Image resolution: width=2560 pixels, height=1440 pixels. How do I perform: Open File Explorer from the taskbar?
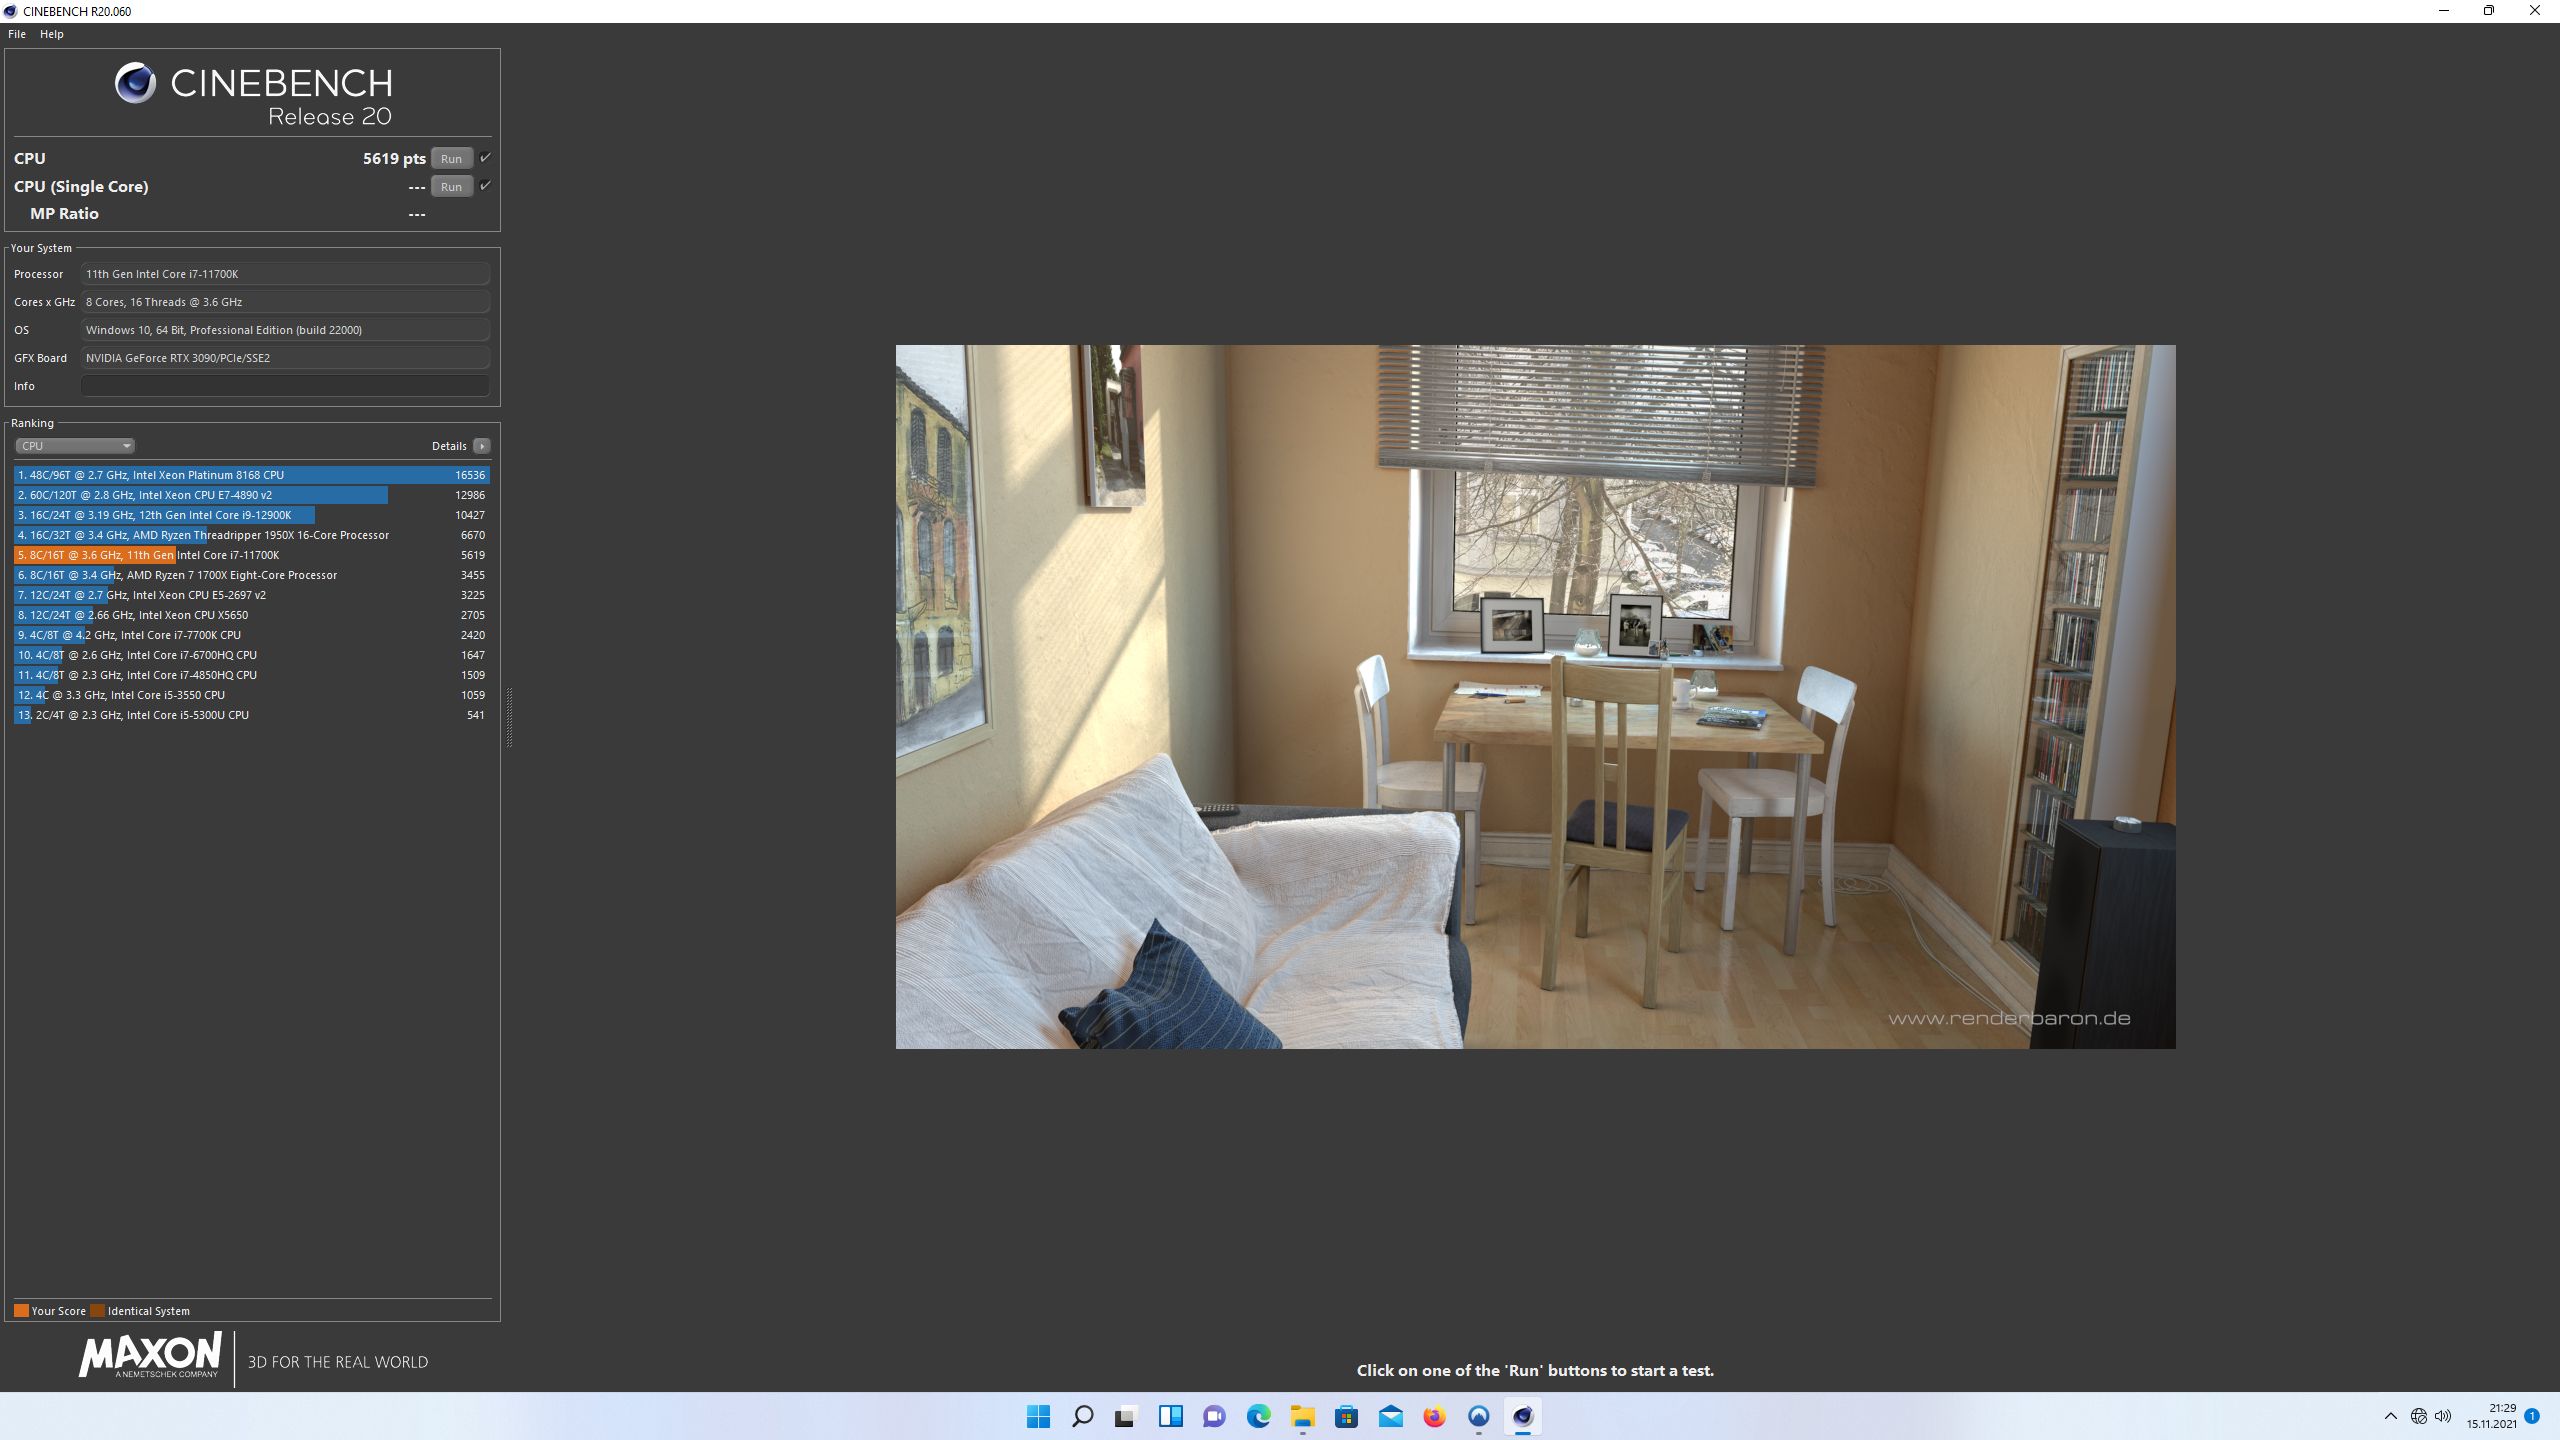tap(1300, 1417)
